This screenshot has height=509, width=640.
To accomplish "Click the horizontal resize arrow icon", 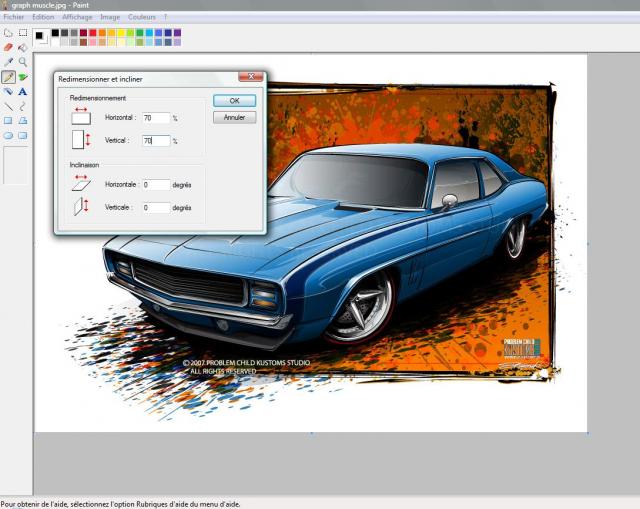I will 81,116.
